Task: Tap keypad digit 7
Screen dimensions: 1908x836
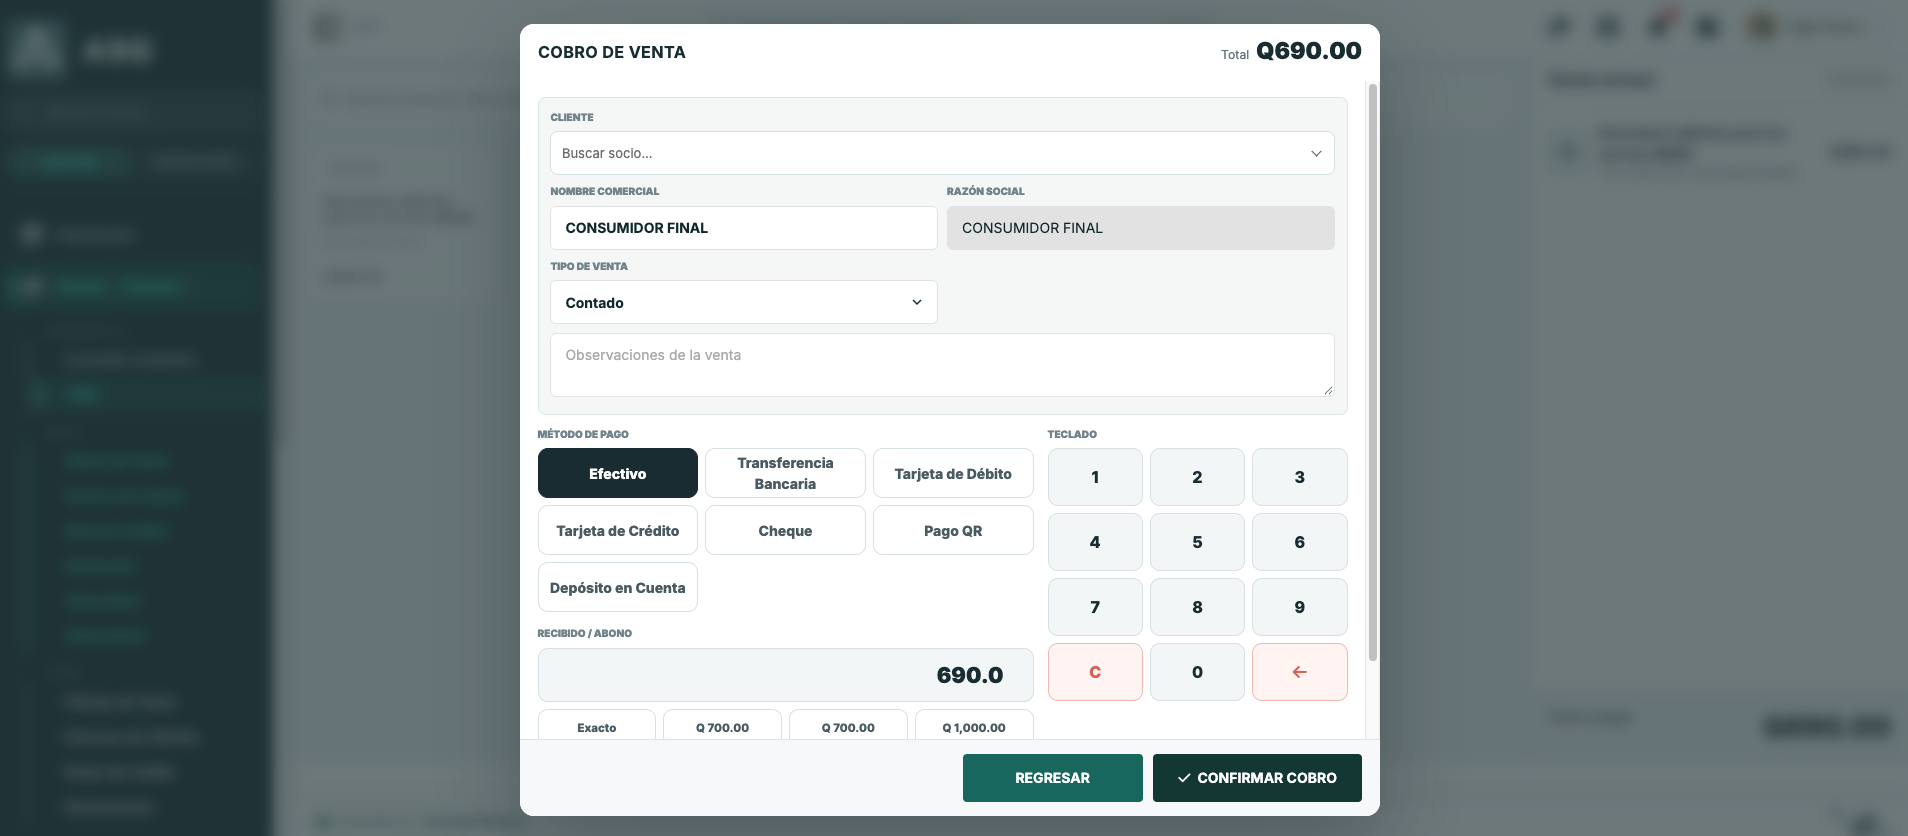Action: click(1095, 607)
